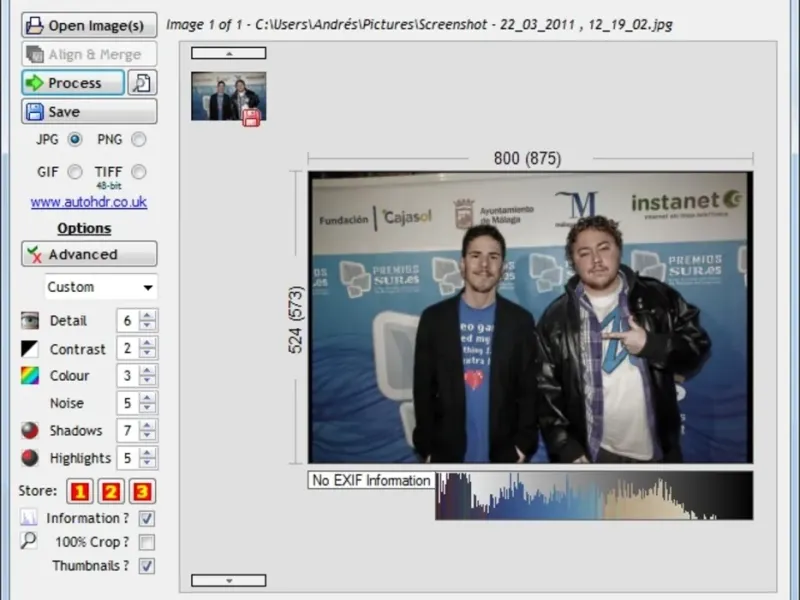Open the preview magnifier button beside Process
800x600 pixels.
click(x=142, y=83)
